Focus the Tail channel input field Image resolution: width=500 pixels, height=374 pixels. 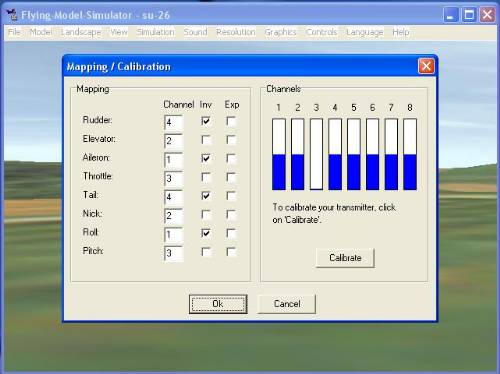173,197
